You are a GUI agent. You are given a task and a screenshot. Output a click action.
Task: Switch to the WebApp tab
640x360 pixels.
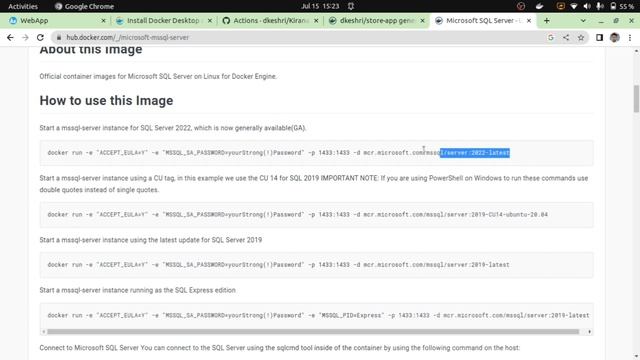click(57, 20)
